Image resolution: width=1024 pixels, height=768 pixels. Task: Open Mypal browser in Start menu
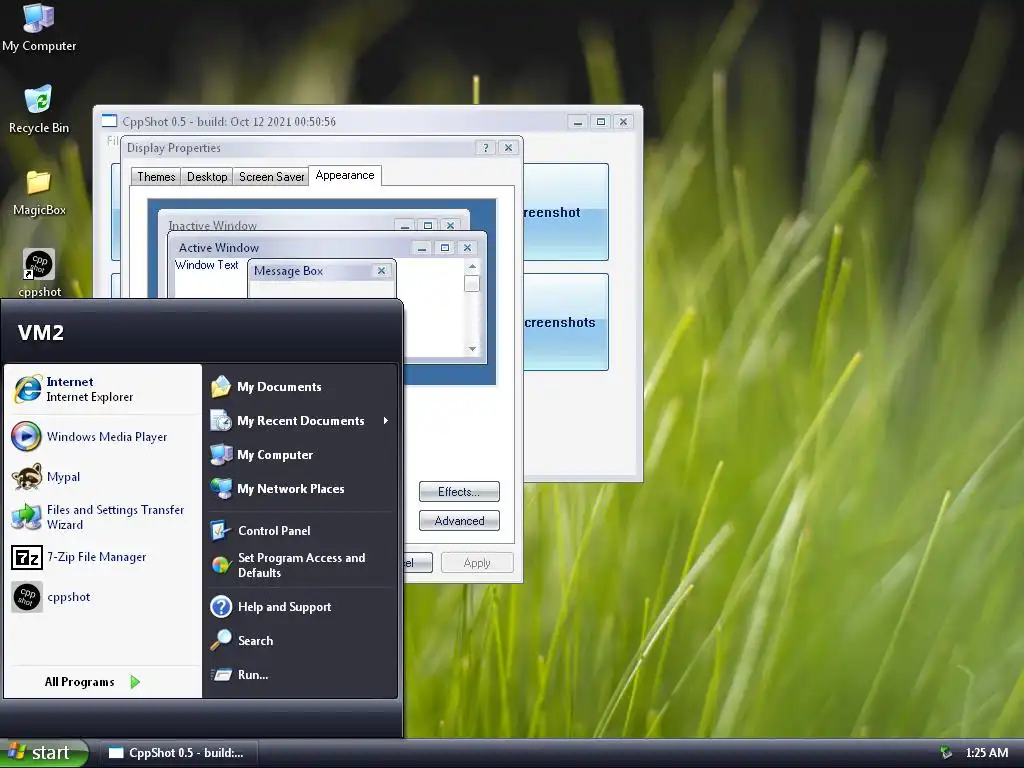pyautogui.click(x=104, y=477)
